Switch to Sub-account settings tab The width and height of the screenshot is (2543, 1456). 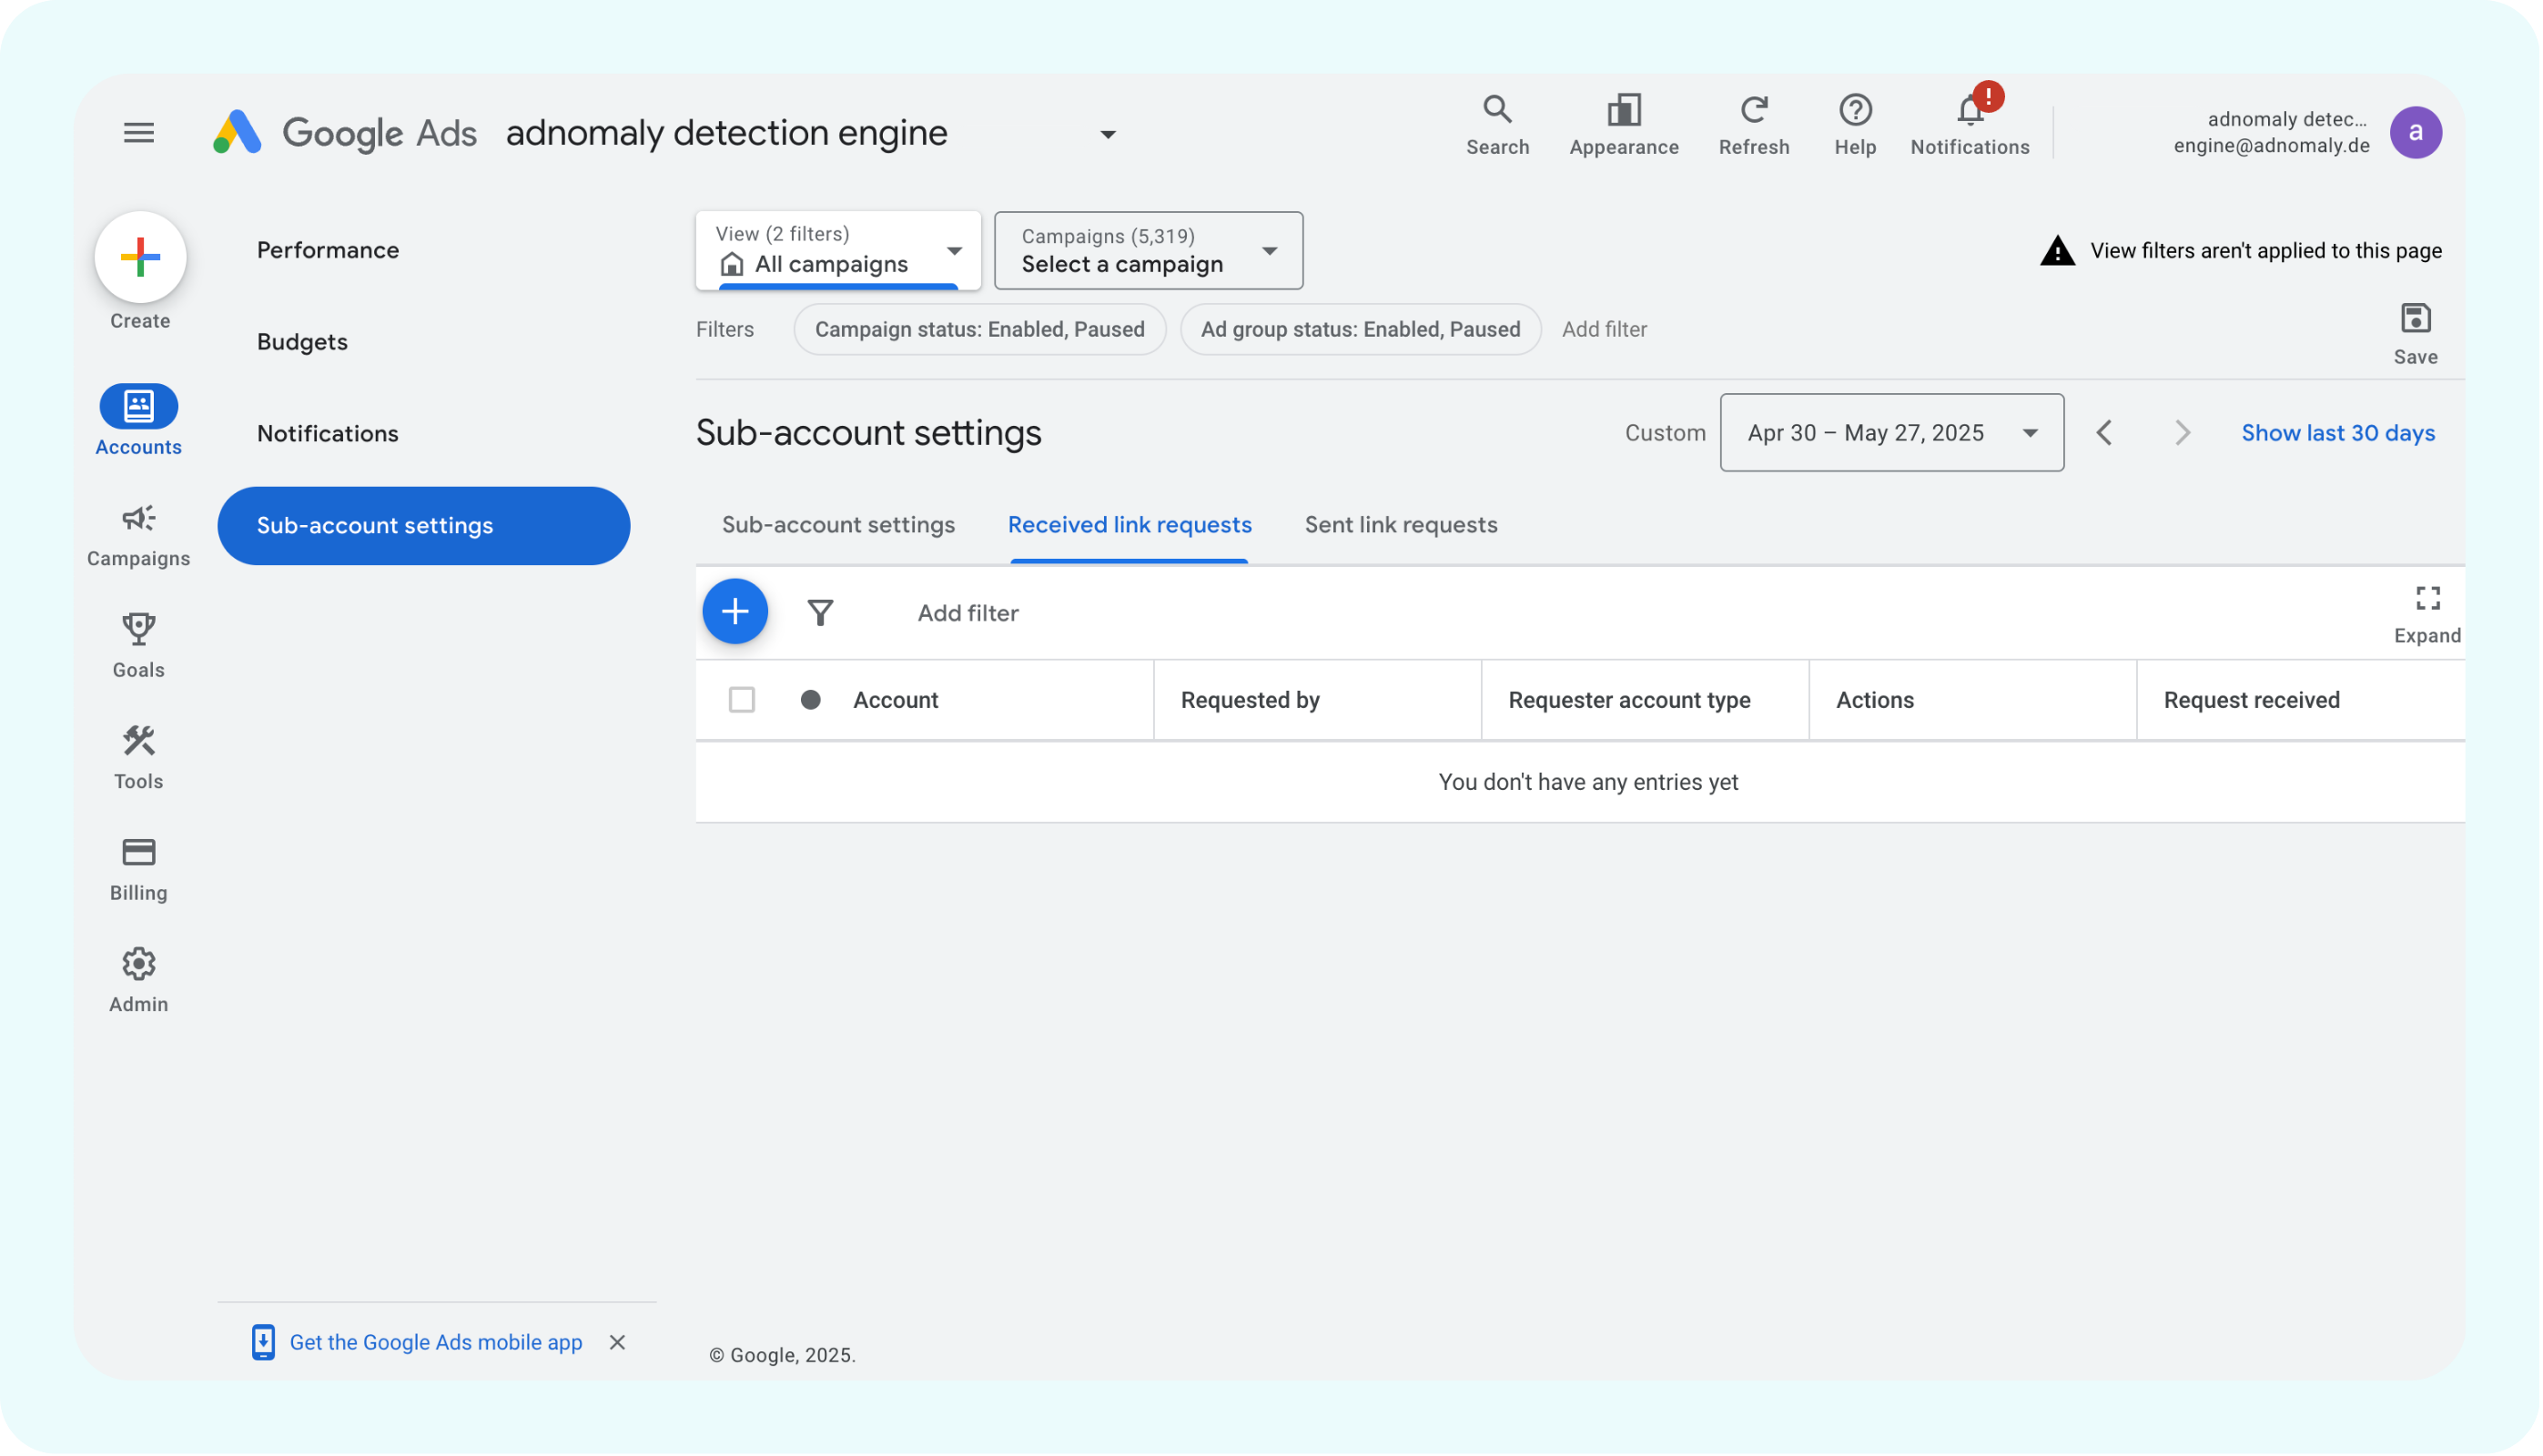[x=838, y=525]
